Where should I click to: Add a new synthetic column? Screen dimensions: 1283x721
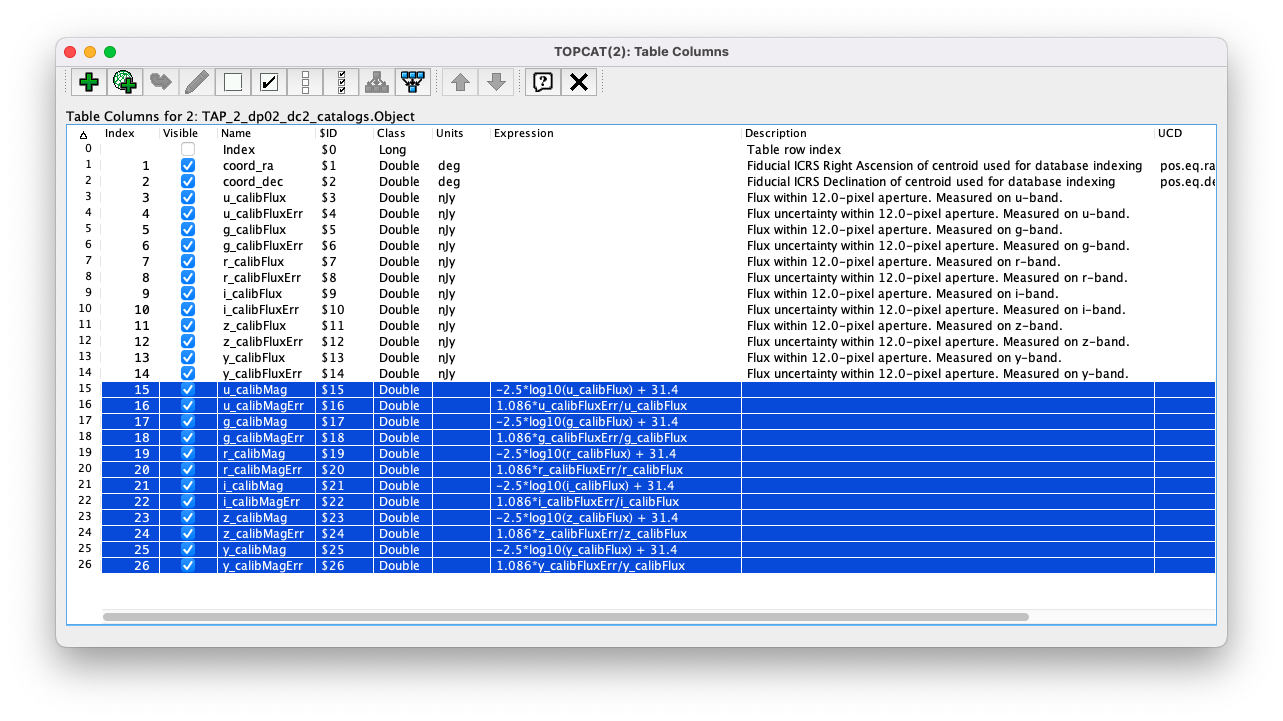pyautogui.click(x=88, y=82)
